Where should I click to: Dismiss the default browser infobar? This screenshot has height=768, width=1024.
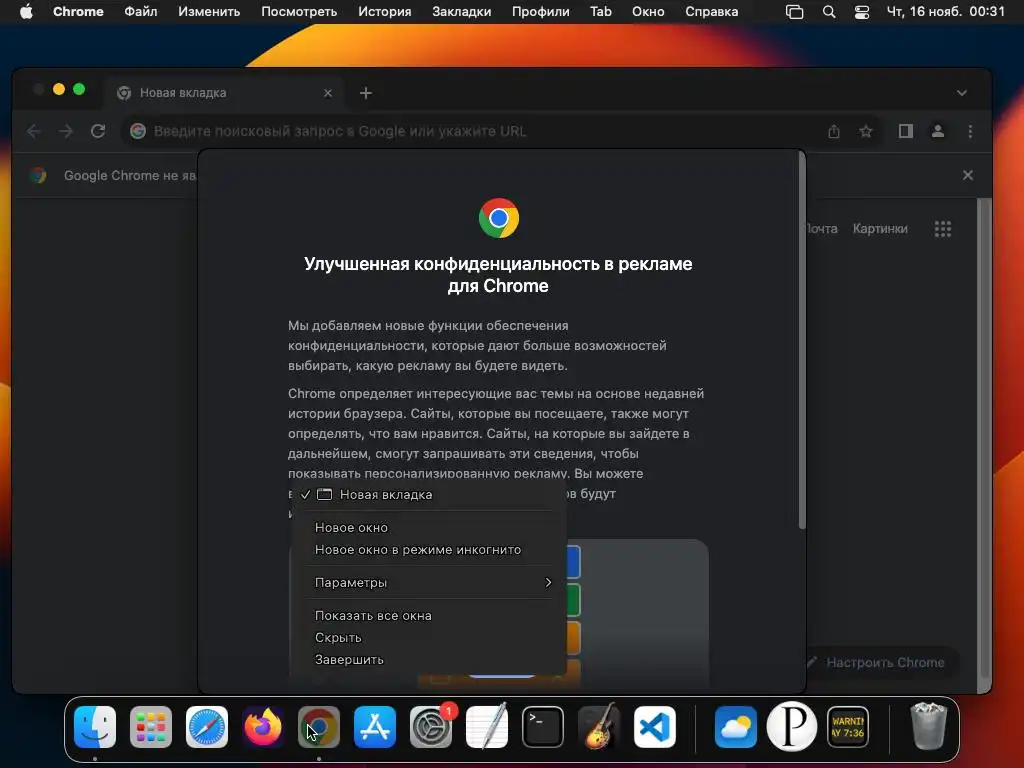pyautogui.click(x=968, y=175)
